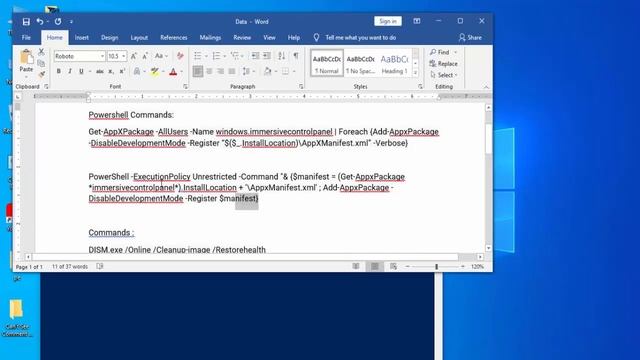Switch to the Mailings tab
Image resolution: width=640 pixels, height=360 pixels.
(x=210, y=38)
